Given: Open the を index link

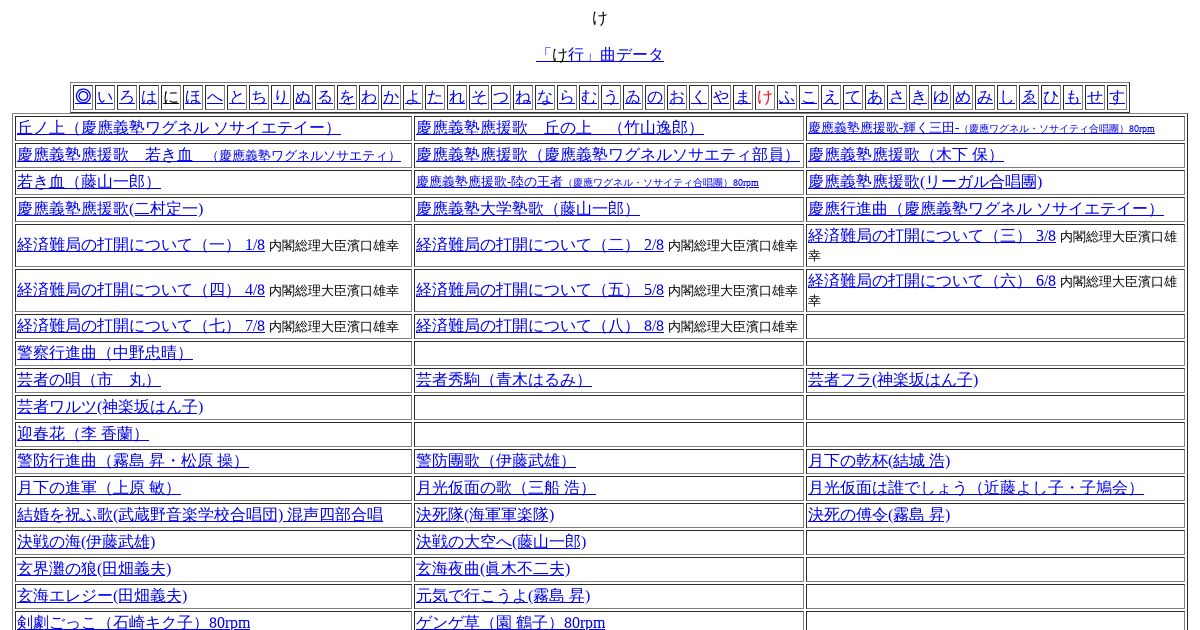Looking at the screenshot, I should click(x=347, y=97).
